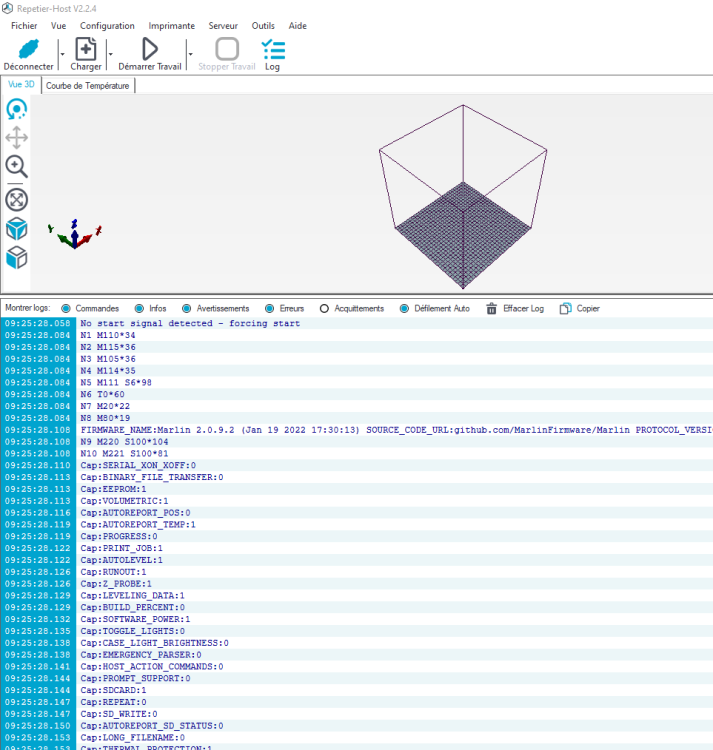Select the rotate view tool
The height and width of the screenshot is (750, 713).
click(17, 109)
